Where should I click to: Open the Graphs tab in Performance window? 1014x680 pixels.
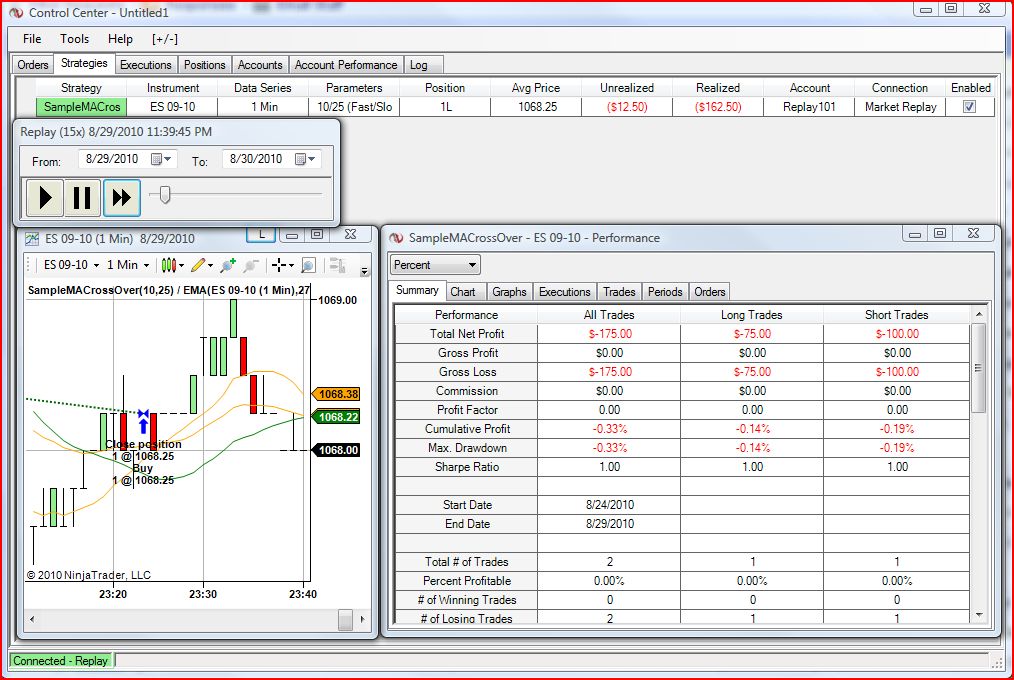[x=509, y=292]
